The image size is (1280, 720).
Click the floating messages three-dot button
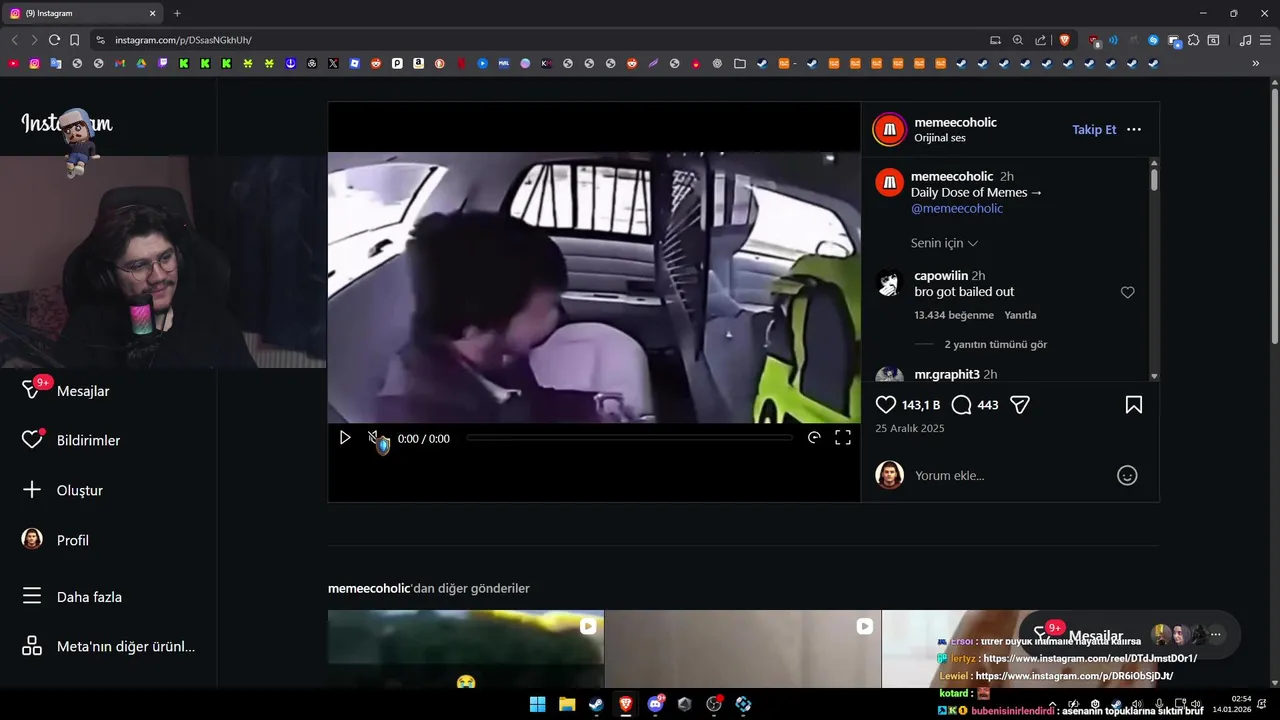pos(1216,635)
